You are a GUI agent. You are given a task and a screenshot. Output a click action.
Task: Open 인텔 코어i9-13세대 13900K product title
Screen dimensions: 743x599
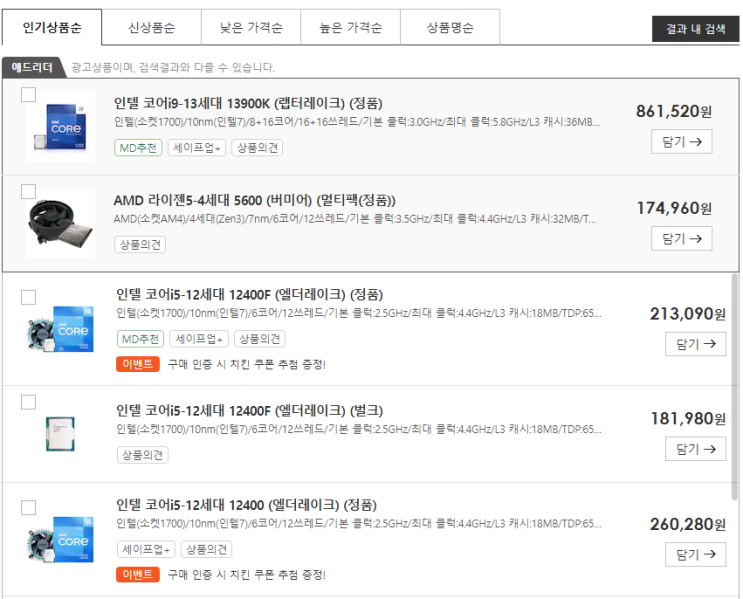point(248,103)
